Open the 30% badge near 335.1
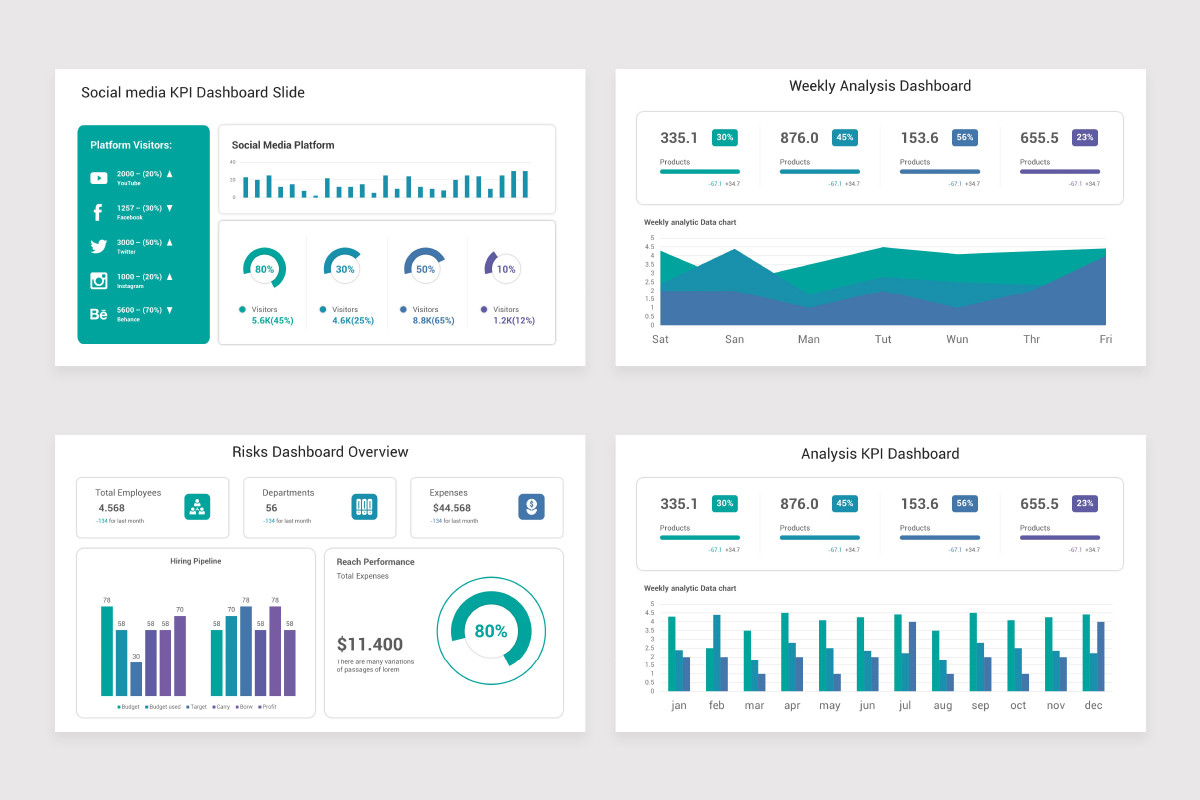1200x800 pixels. (723, 137)
